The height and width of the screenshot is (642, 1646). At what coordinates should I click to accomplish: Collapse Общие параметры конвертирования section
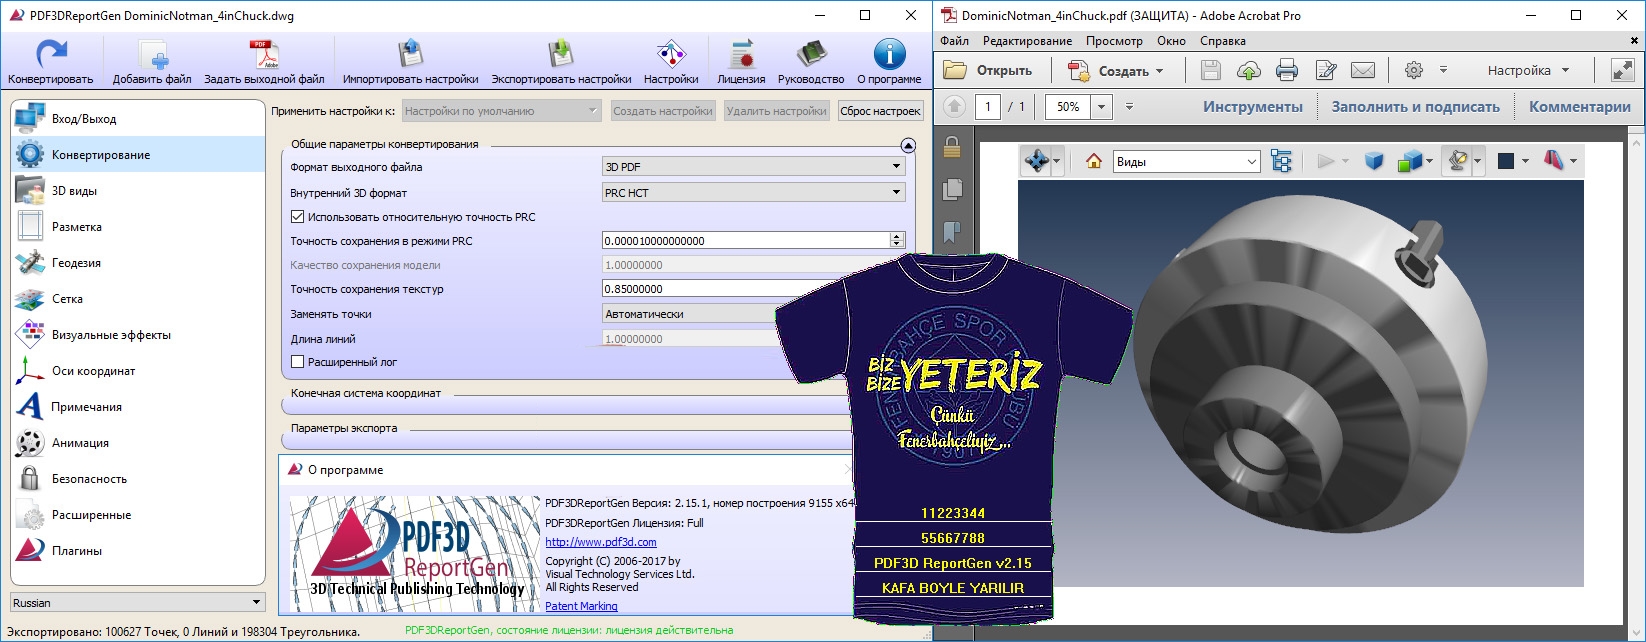[x=908, y=145]
